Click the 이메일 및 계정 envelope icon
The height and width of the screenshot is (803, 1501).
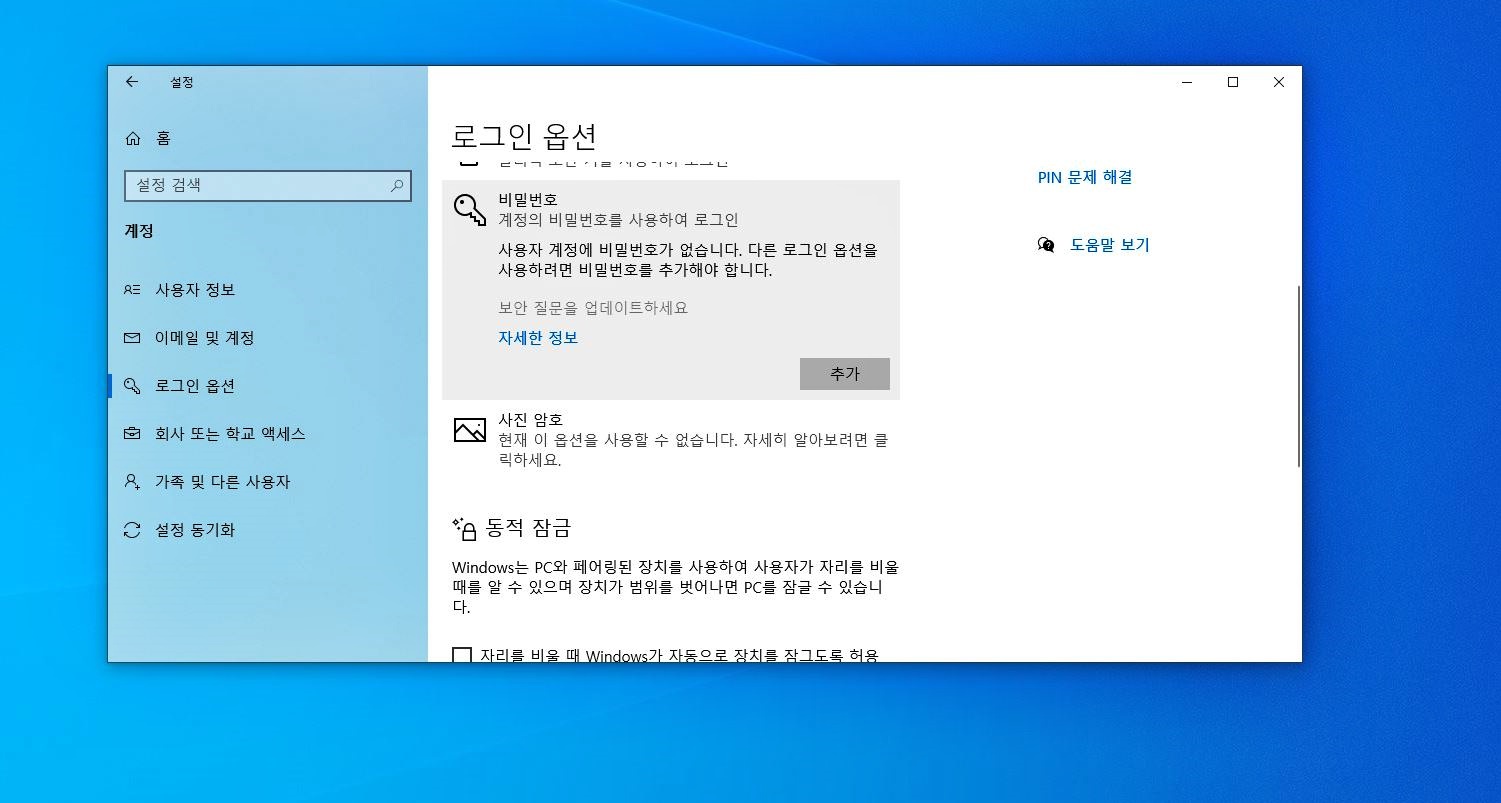pos(132,338)
